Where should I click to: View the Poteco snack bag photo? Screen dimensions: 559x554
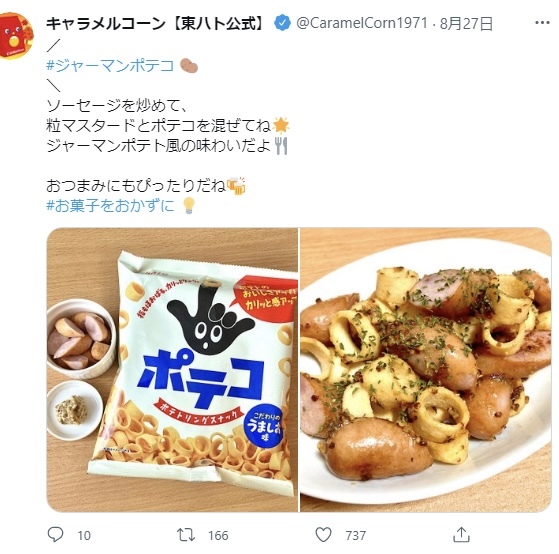(172, 370)
